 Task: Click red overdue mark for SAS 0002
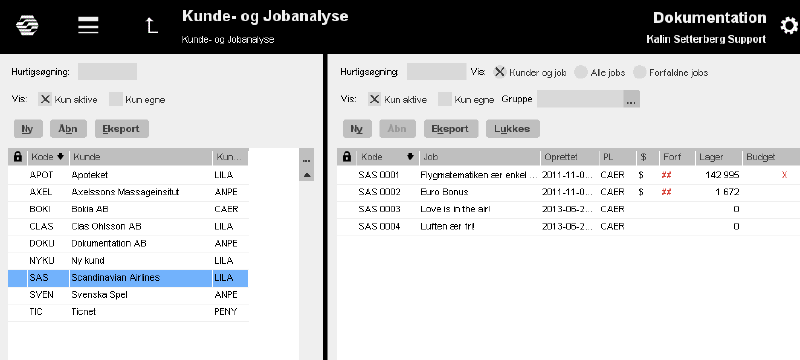click(666, 192)
